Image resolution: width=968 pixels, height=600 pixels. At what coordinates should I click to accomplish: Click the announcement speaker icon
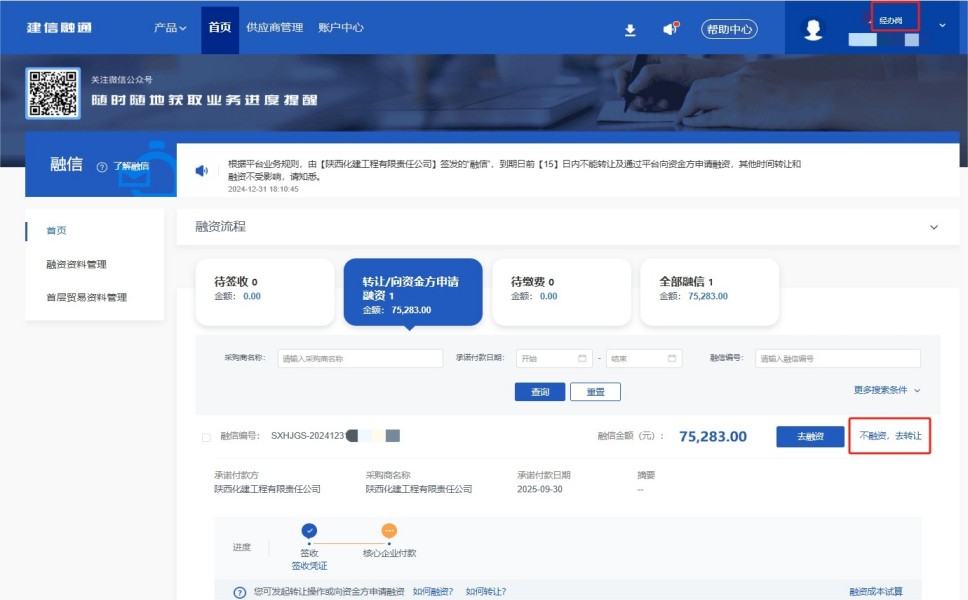[202, 170]
